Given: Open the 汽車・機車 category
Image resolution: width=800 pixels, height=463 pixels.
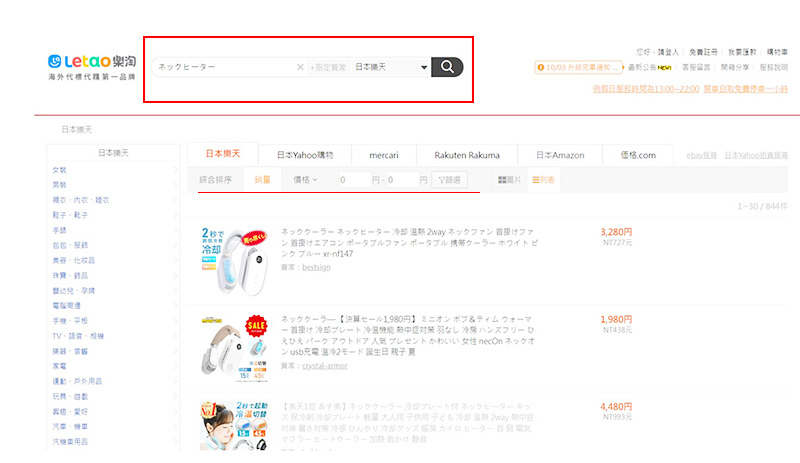Looking at the screenshot, I should 70,426.
